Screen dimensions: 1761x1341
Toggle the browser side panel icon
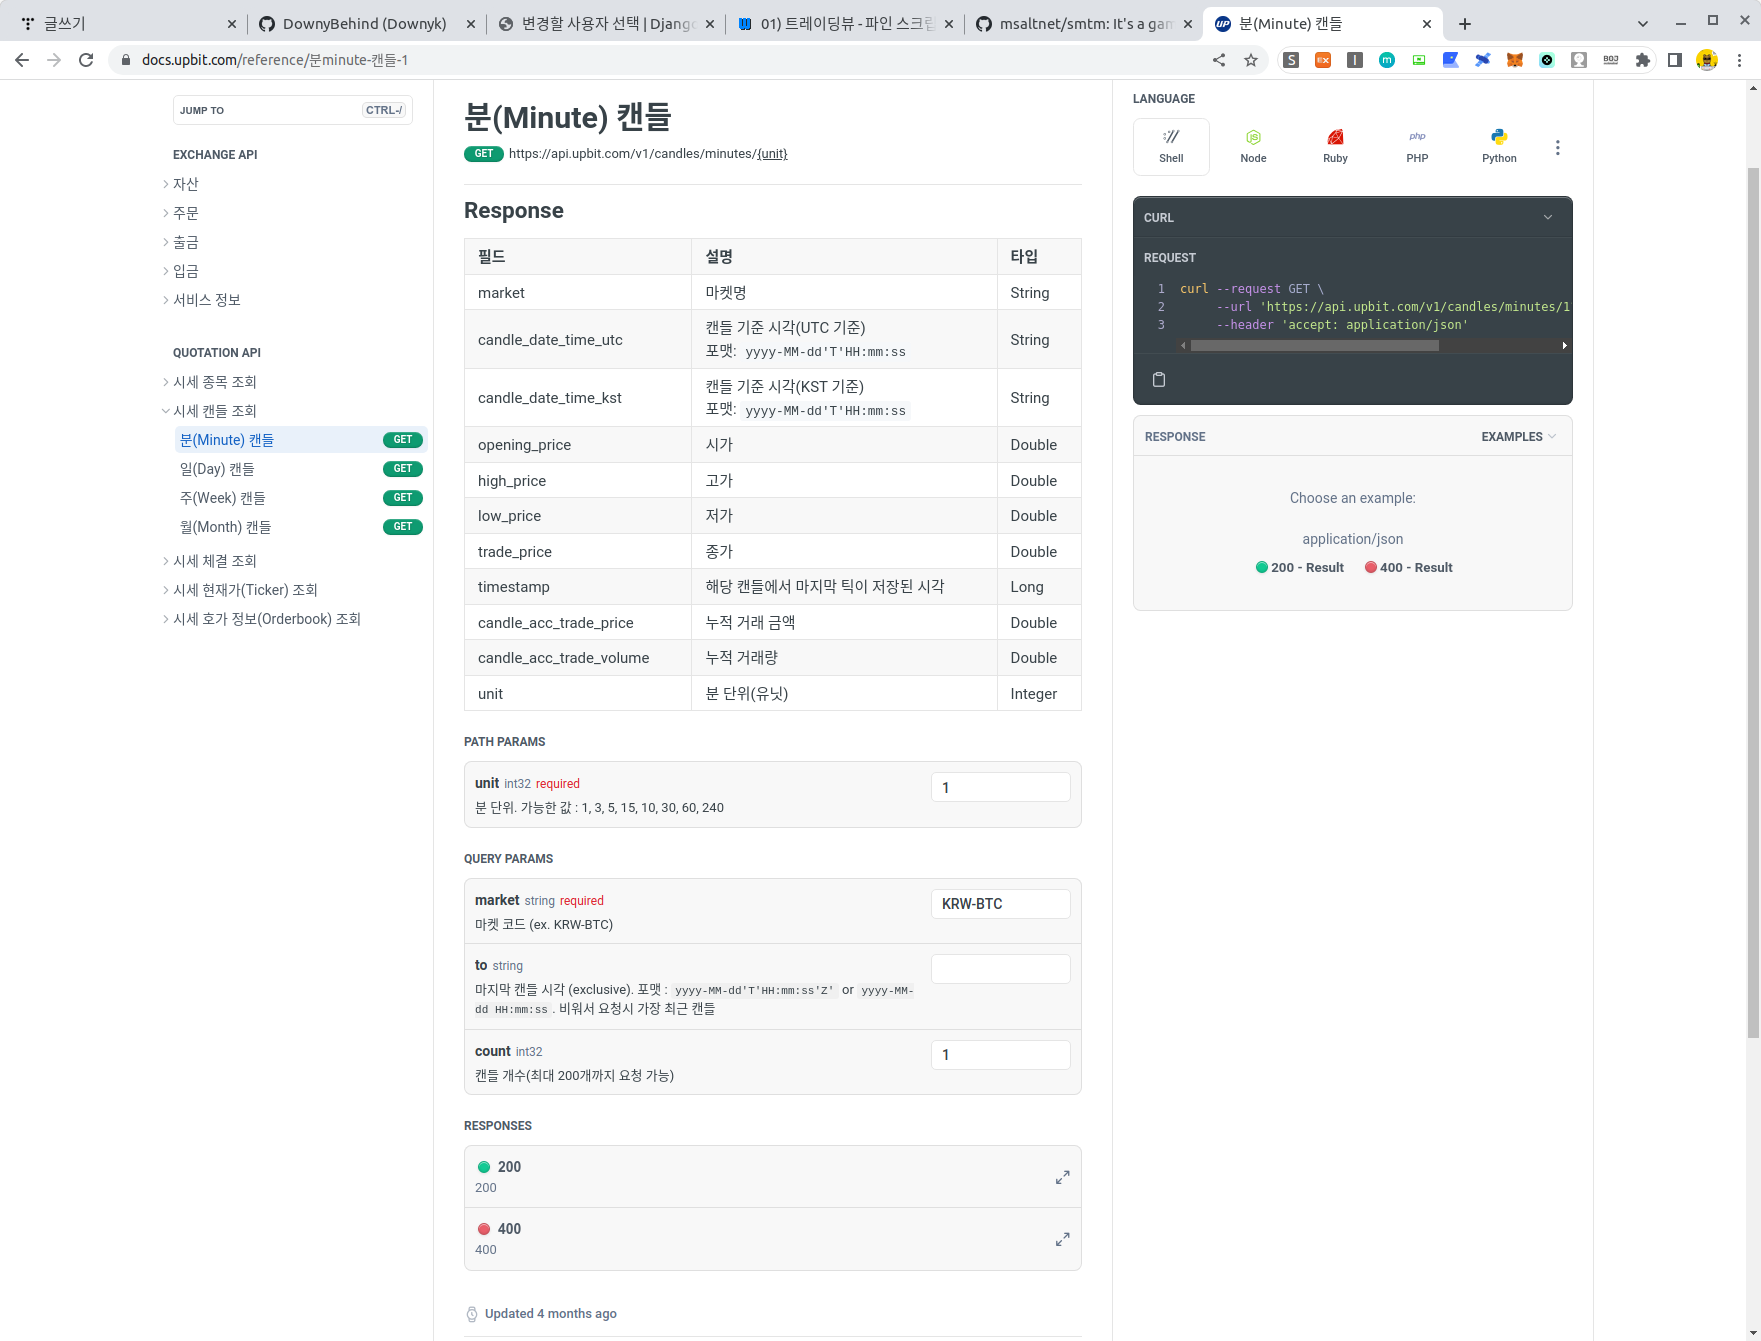[1675, 60]
